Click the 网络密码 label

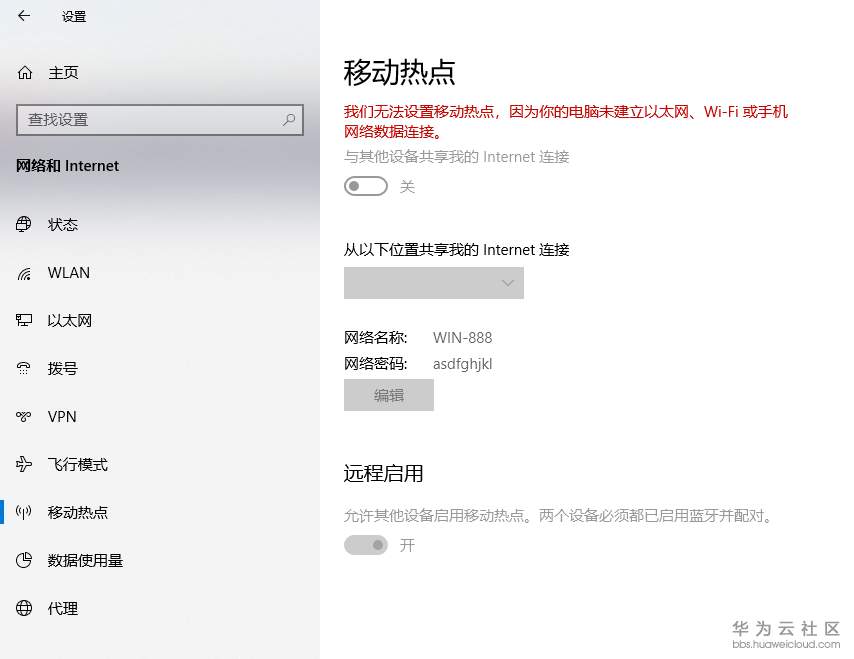pos(375,364)
